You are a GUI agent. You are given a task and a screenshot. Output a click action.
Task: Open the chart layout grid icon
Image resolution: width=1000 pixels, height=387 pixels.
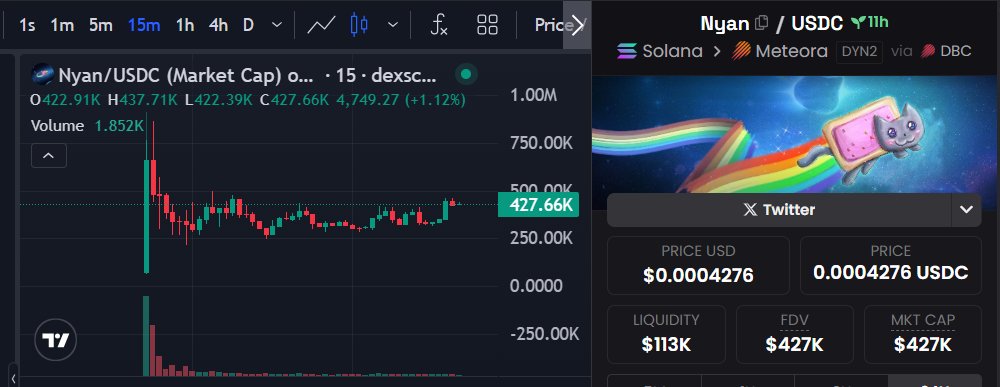pos(487,26)
